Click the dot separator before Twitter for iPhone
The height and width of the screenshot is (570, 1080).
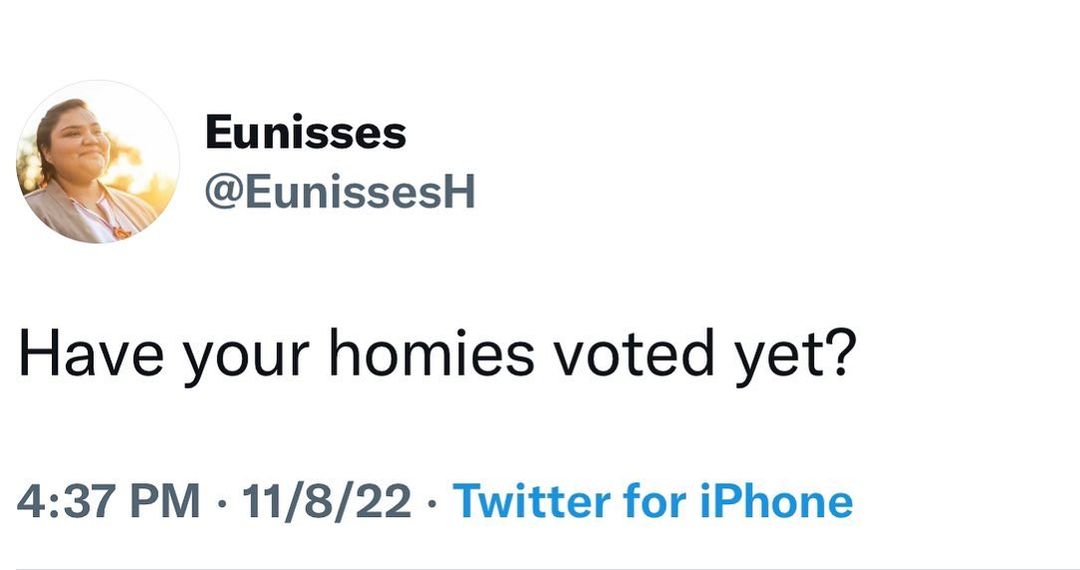tap(432, 502)
